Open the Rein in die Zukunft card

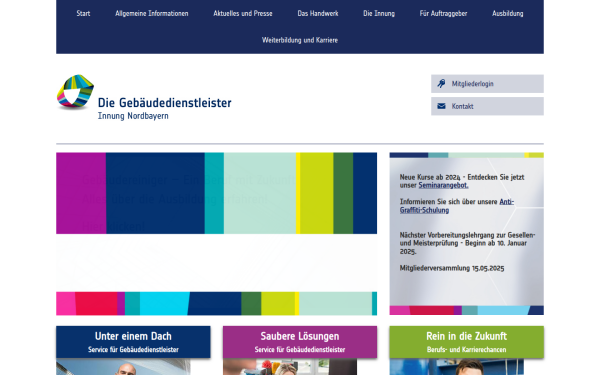pos(466,342)
